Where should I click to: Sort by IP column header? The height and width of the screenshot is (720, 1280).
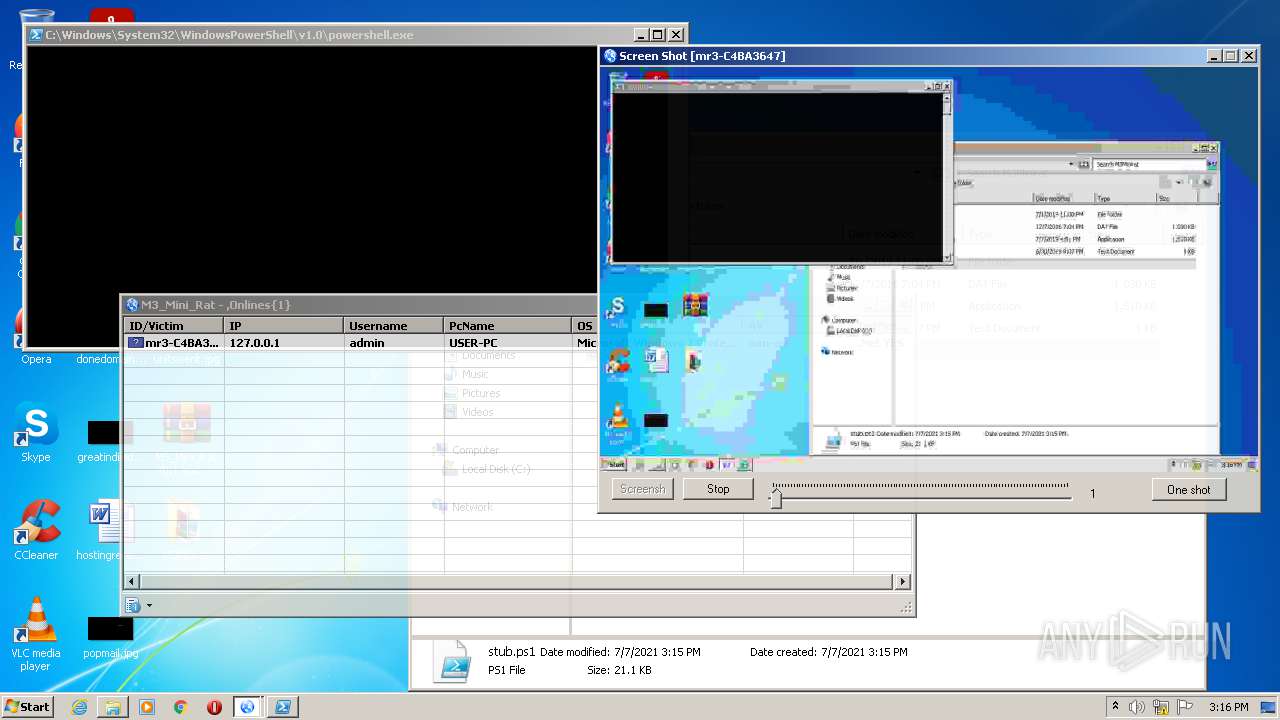285,326
